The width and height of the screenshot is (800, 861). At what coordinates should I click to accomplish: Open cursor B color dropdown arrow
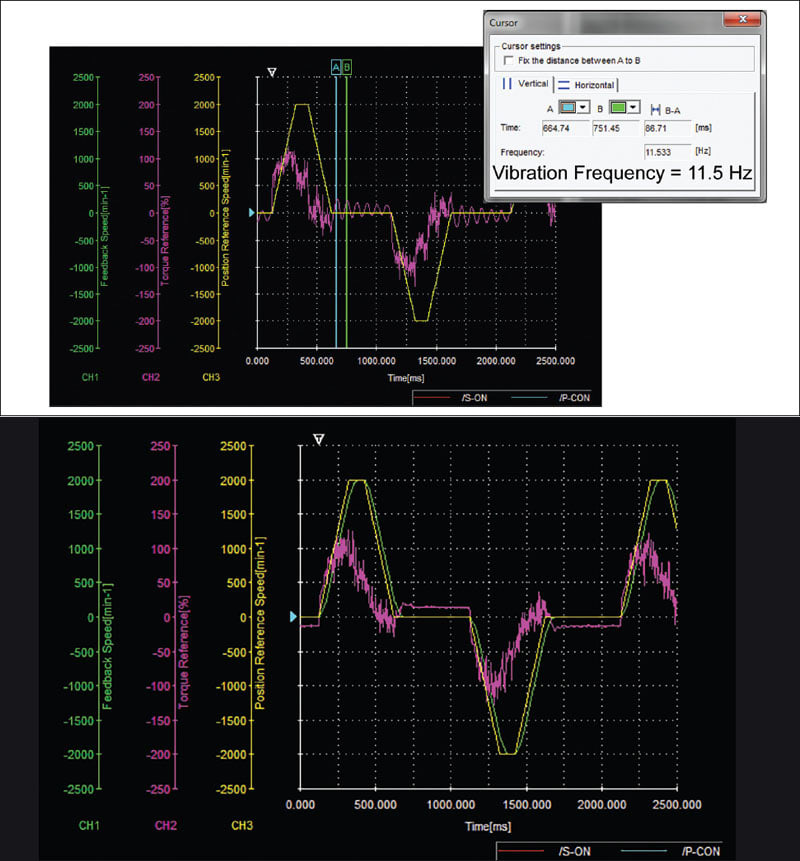(634, 107)
